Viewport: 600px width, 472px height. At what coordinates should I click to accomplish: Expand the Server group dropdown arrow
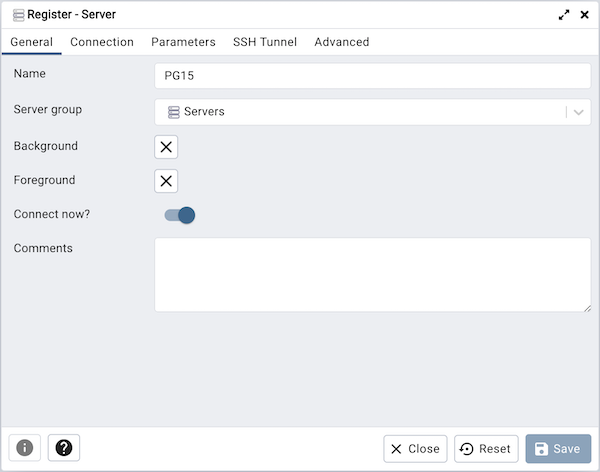point(579,112)
